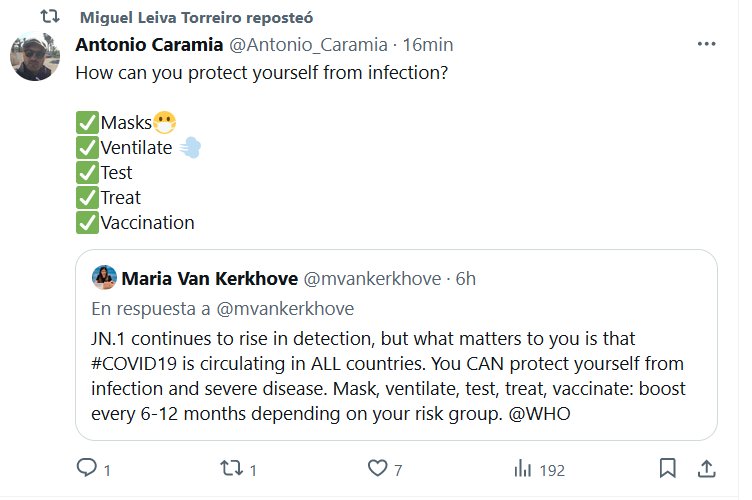This screenshot has width=752, height=500.
Task: Open the #COVID19 hashtag
Action: 134,365
